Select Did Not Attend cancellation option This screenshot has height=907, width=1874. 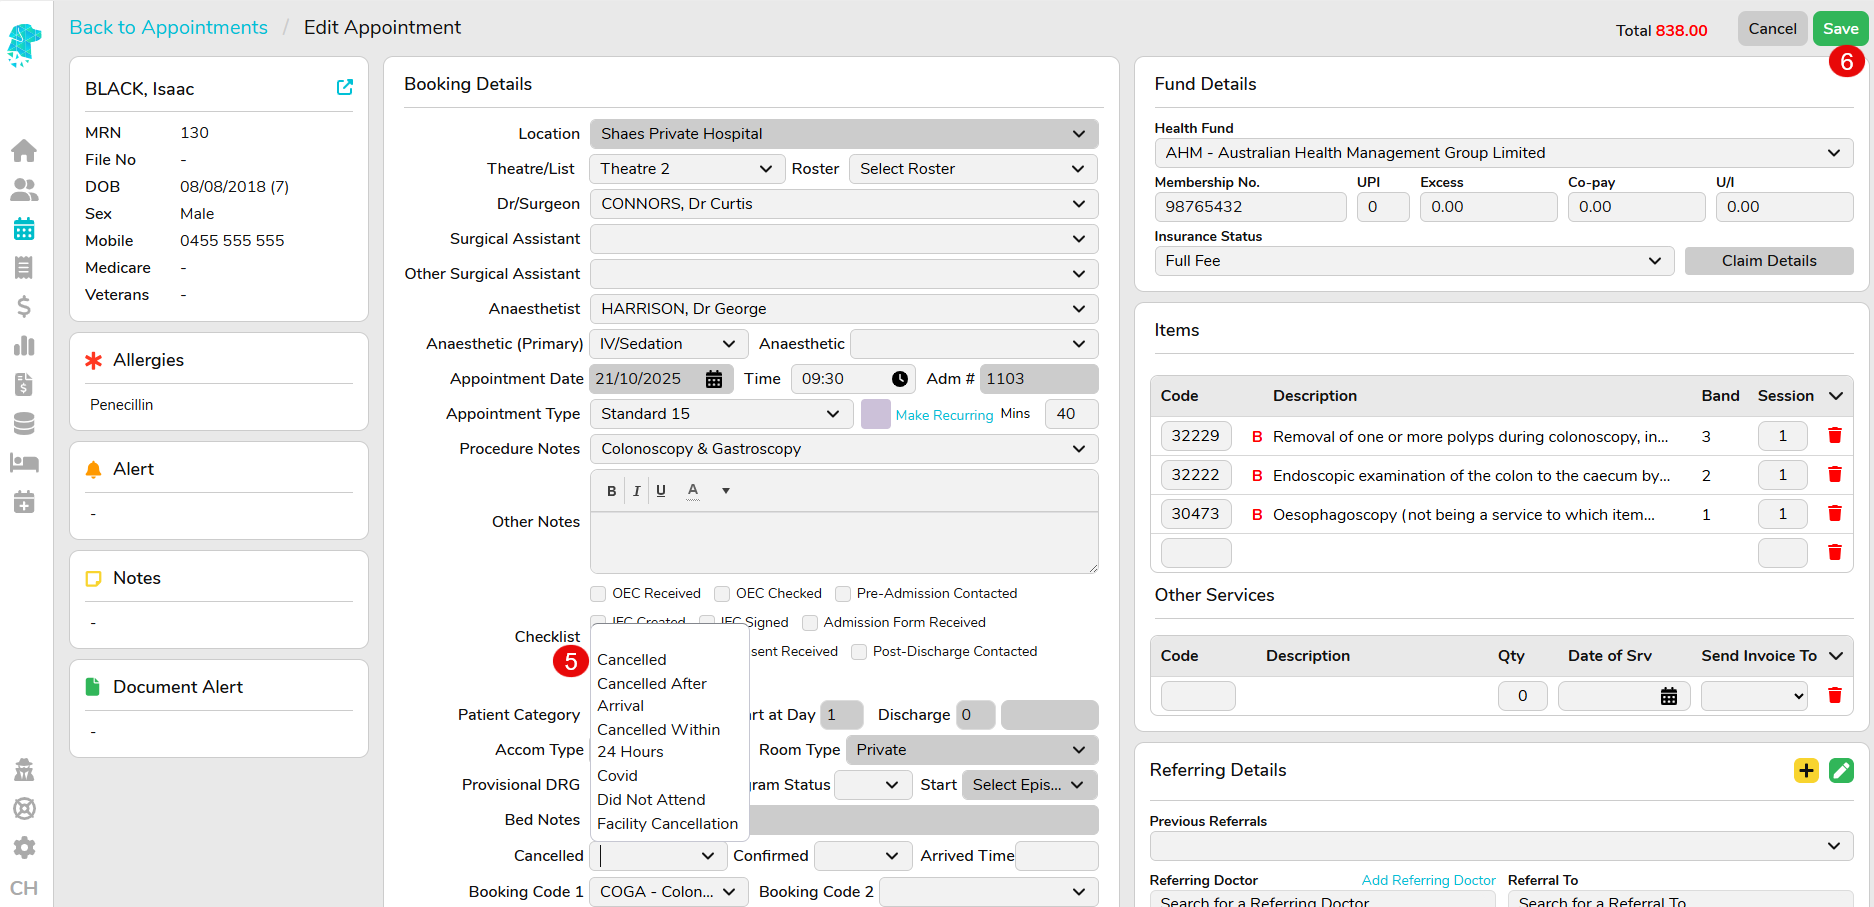[x=651, y=800]
